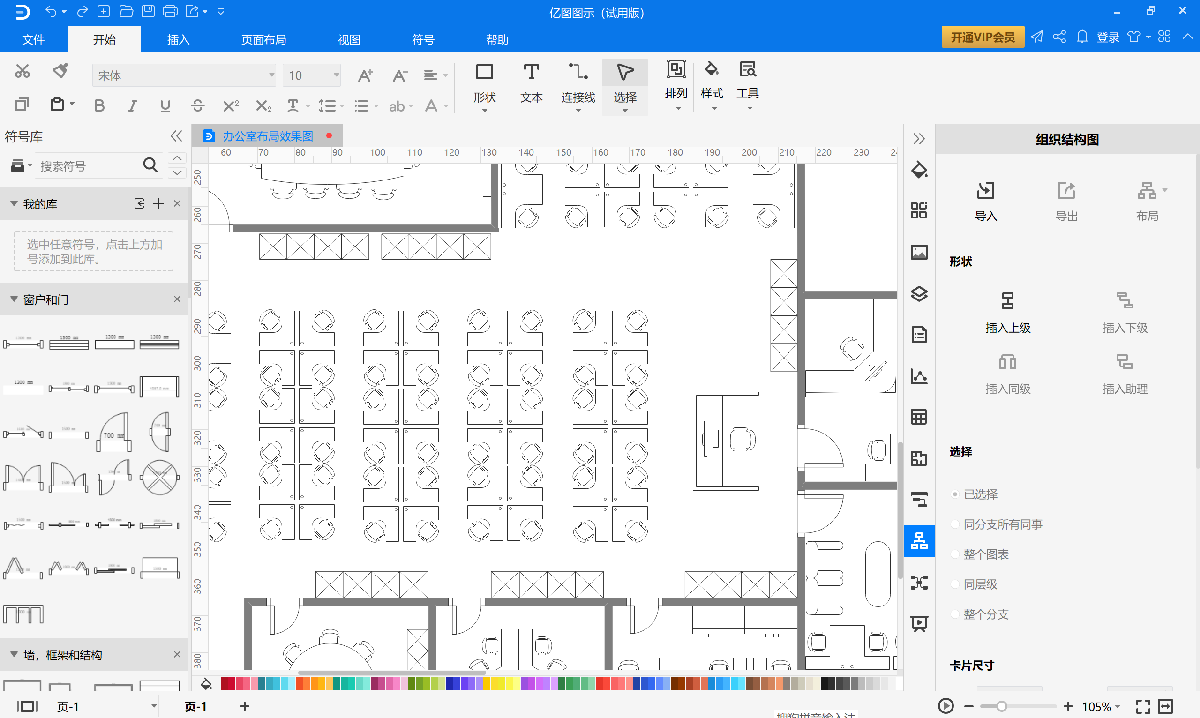Open the Chart panel in right sidebar
1200x718 pixels.
click(x=920, y=376)
